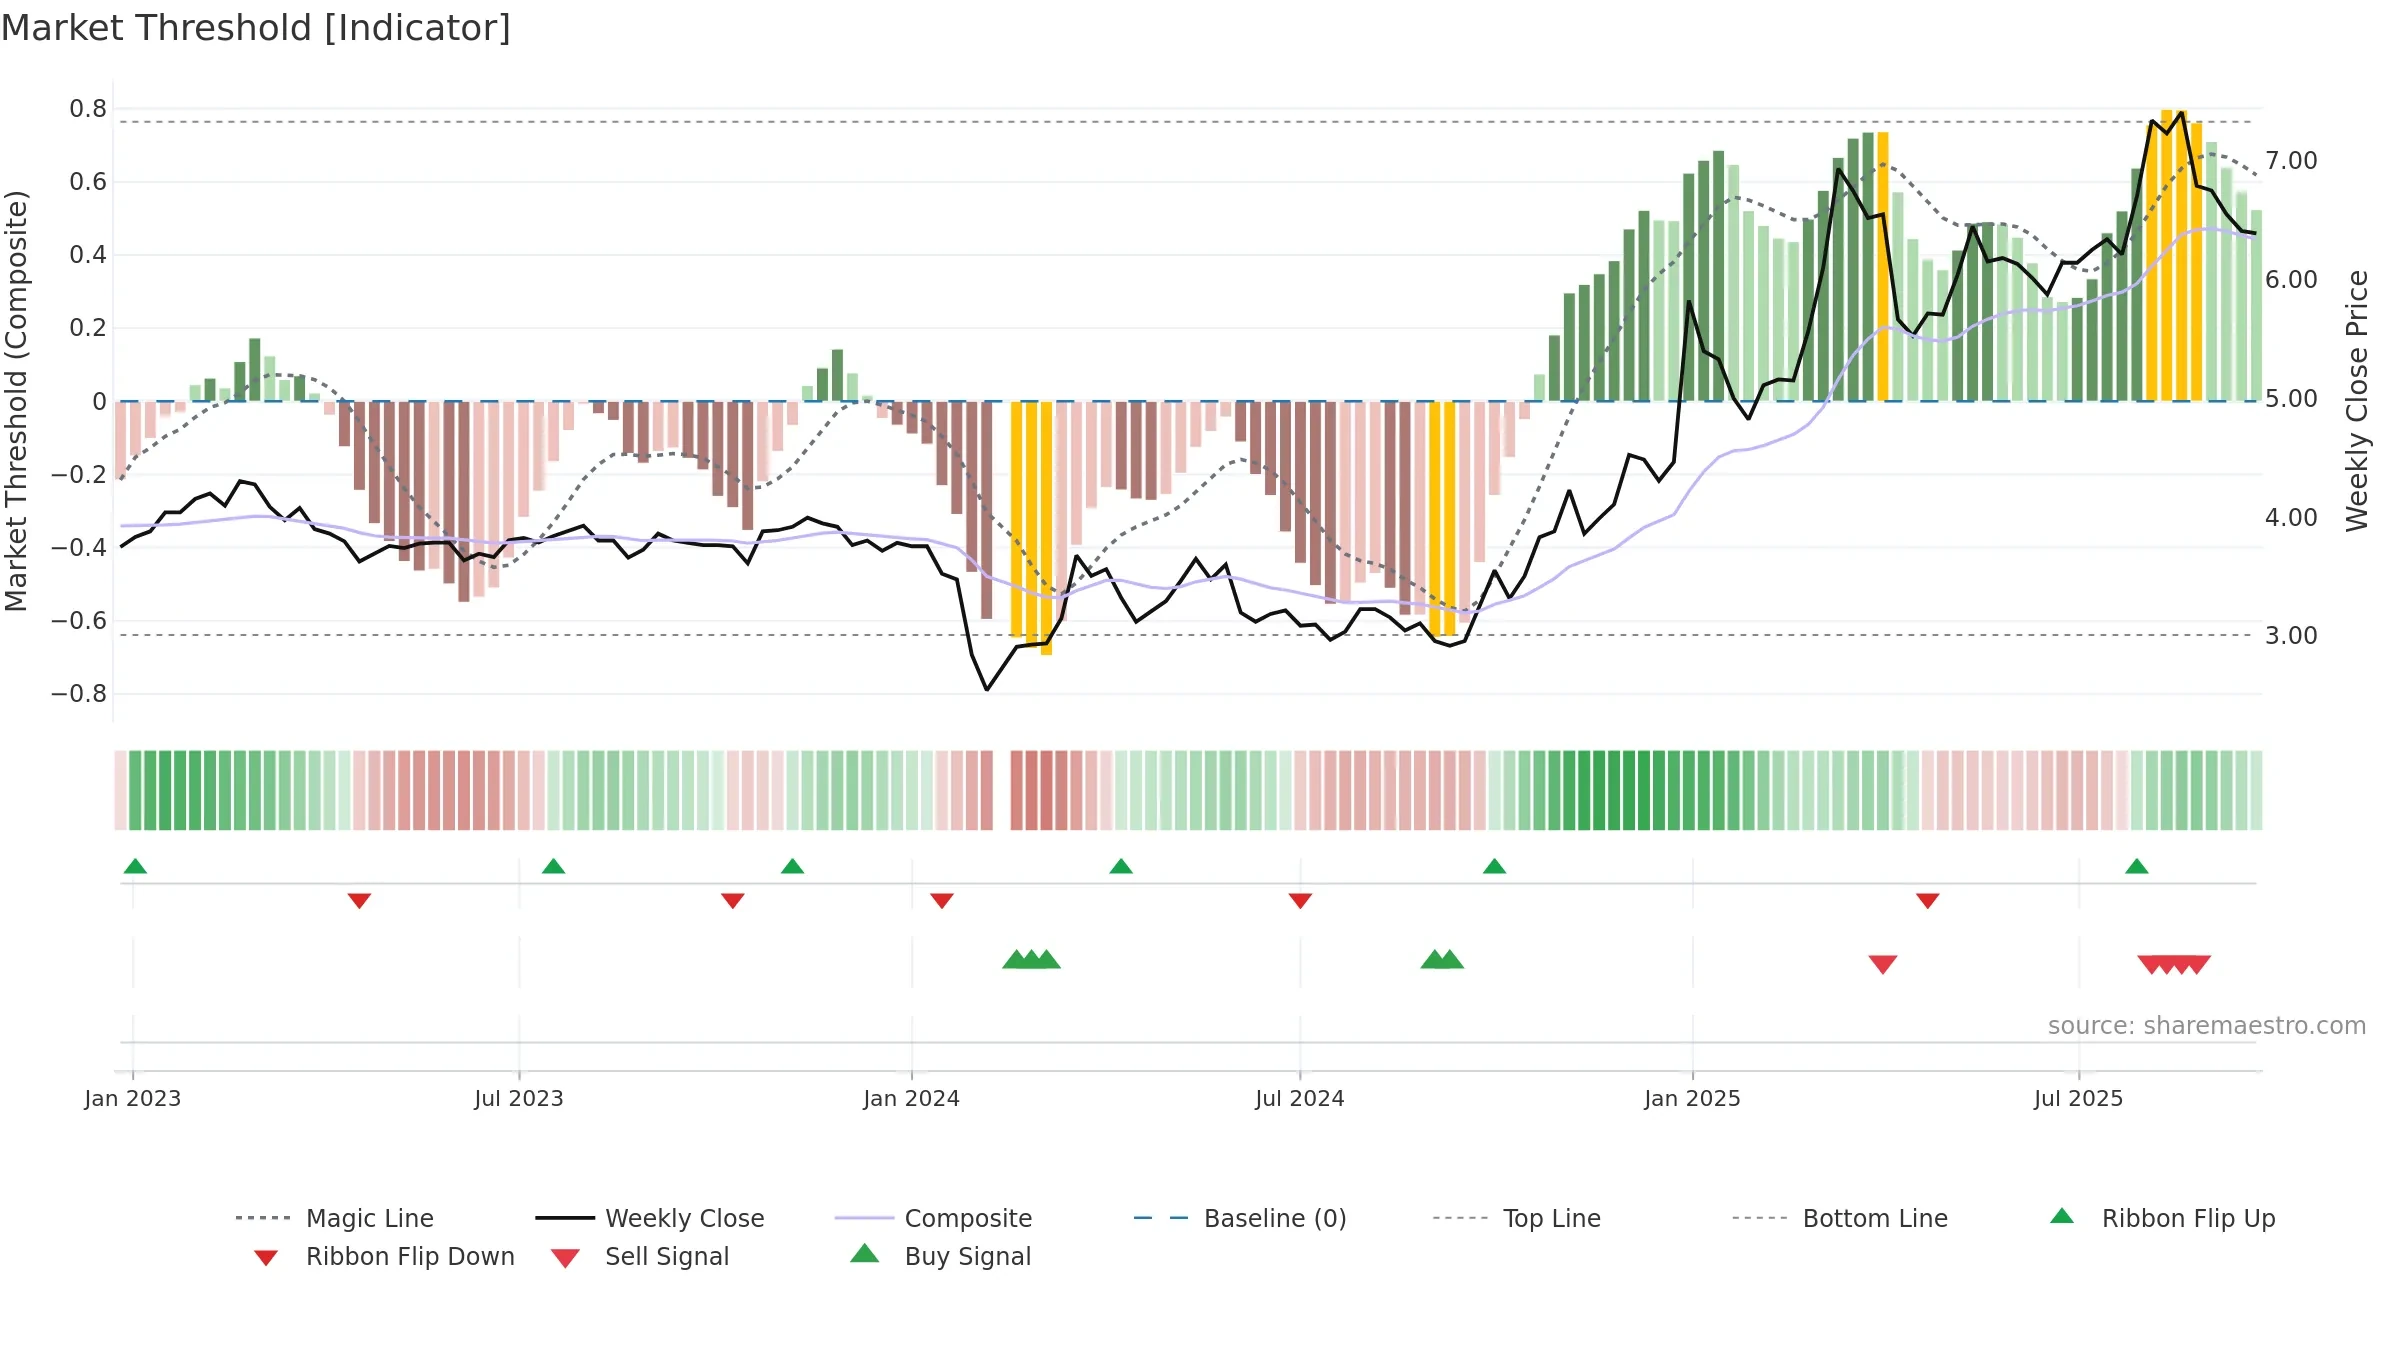2400x1350 pixels.
Task: Click the red flip-down triangle just after Jan 2024
Action: click(941, 901)
